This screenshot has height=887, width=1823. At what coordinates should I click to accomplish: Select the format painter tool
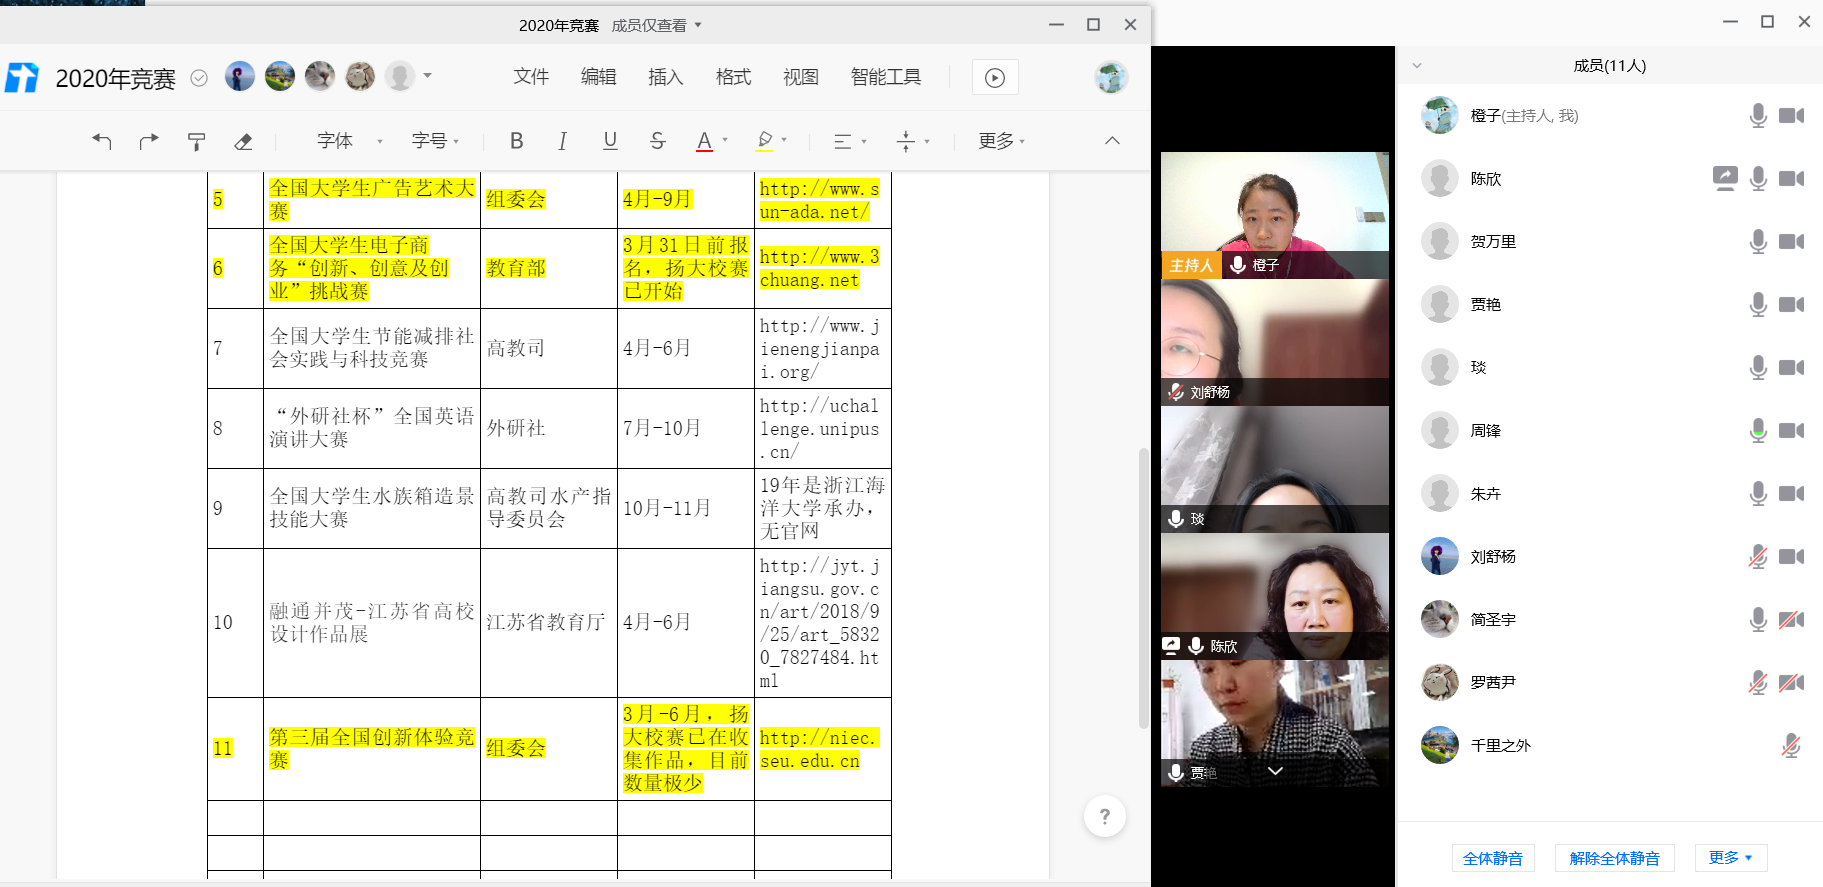coord(196,141)
